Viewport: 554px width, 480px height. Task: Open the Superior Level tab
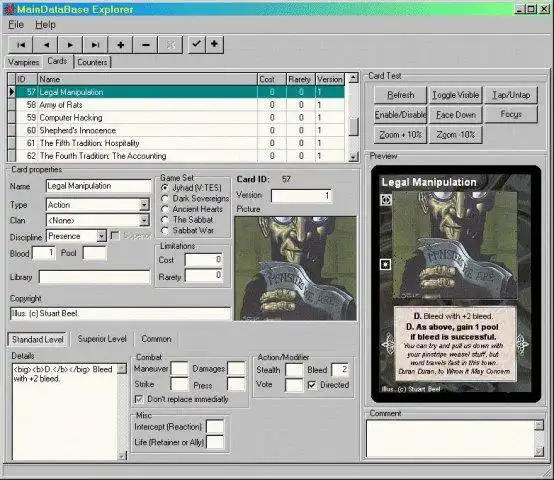pos(102,339)
